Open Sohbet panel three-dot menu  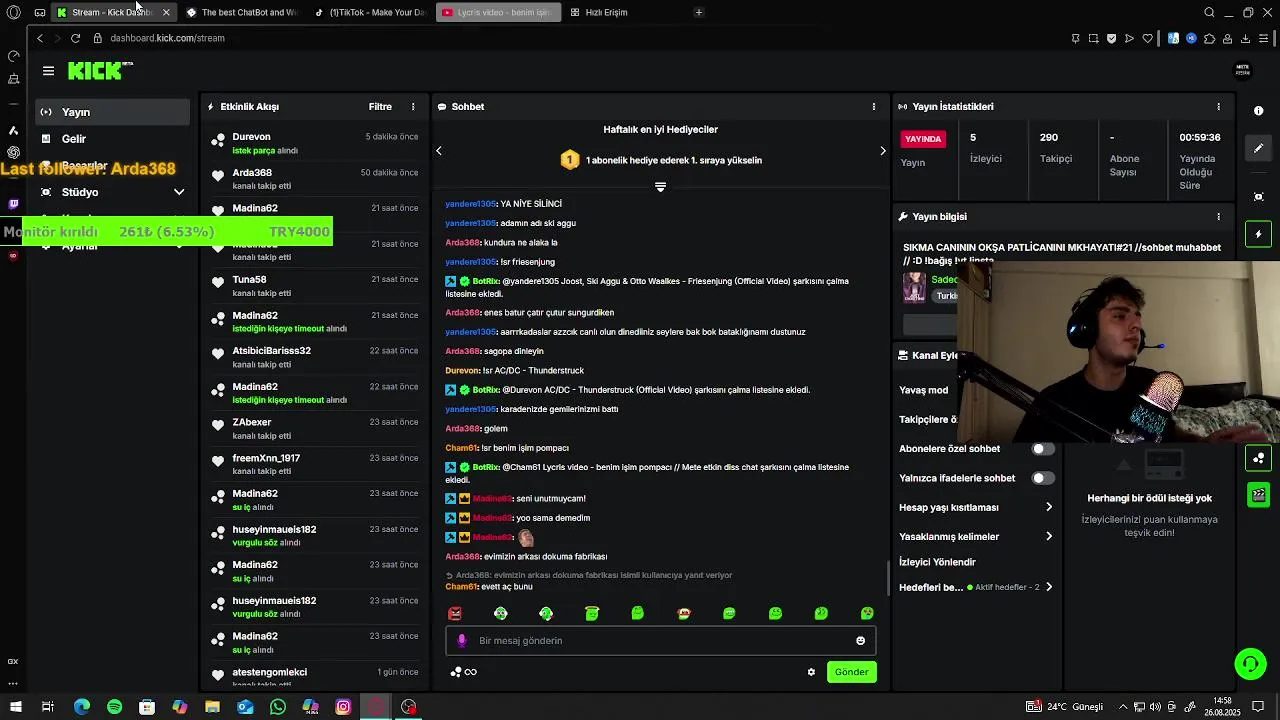point(874,107)
